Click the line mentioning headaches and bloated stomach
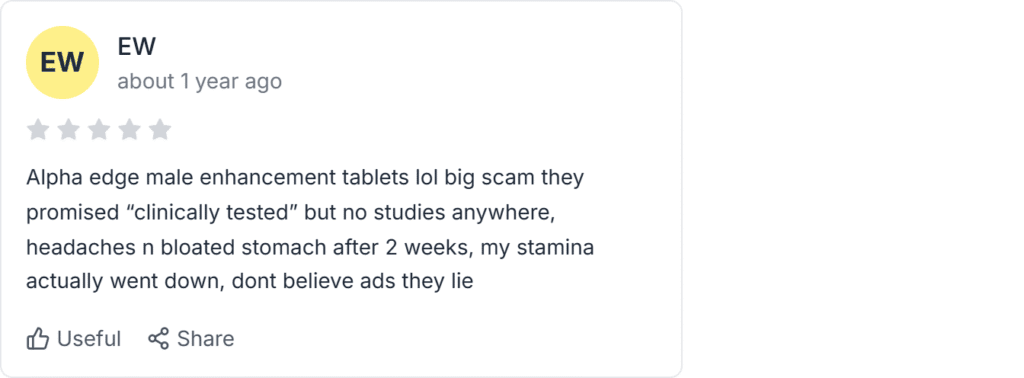1024x378 pixels. [x=310, y=247]
